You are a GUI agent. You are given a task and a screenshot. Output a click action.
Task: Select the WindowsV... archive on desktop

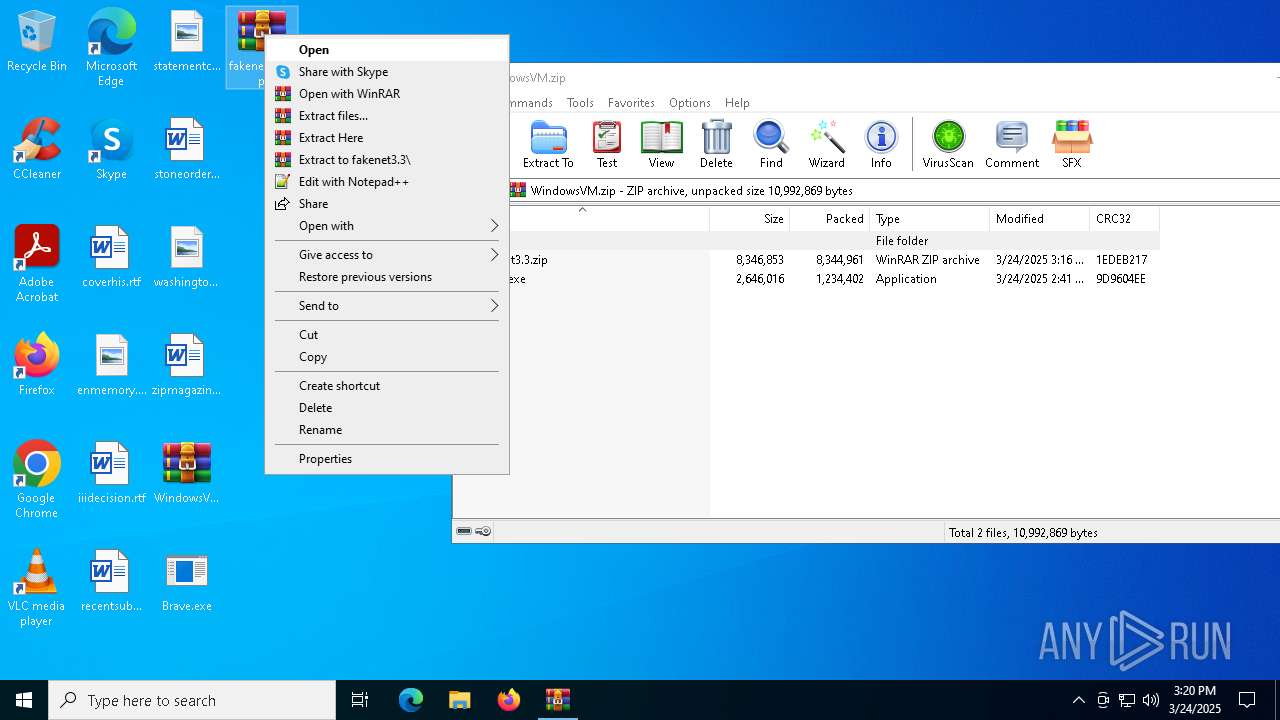[187, 473]
